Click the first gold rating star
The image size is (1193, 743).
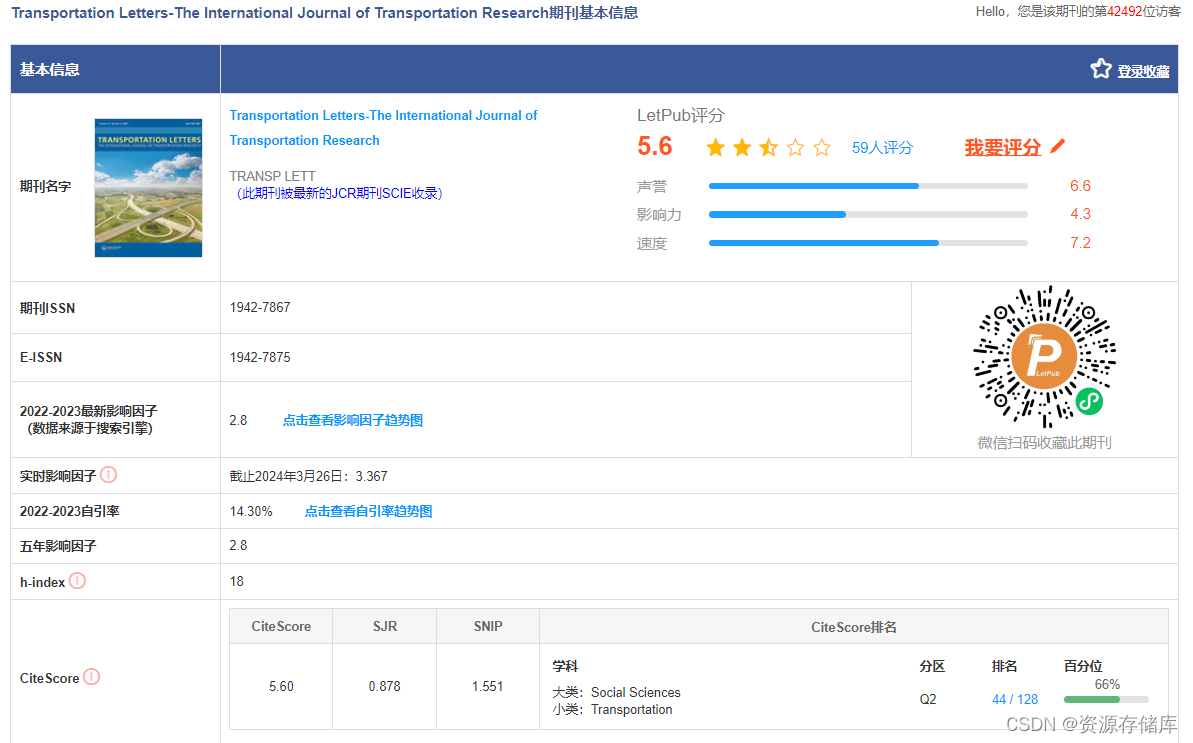(x=715, y=148)
